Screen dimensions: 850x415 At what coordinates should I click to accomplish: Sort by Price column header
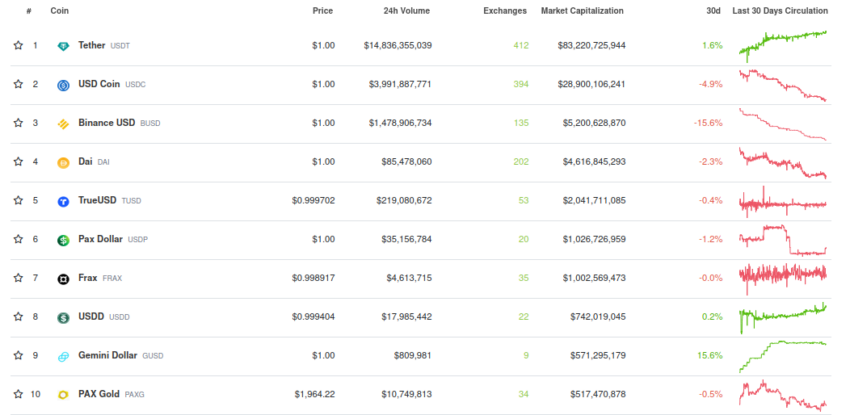click(322, 11)
